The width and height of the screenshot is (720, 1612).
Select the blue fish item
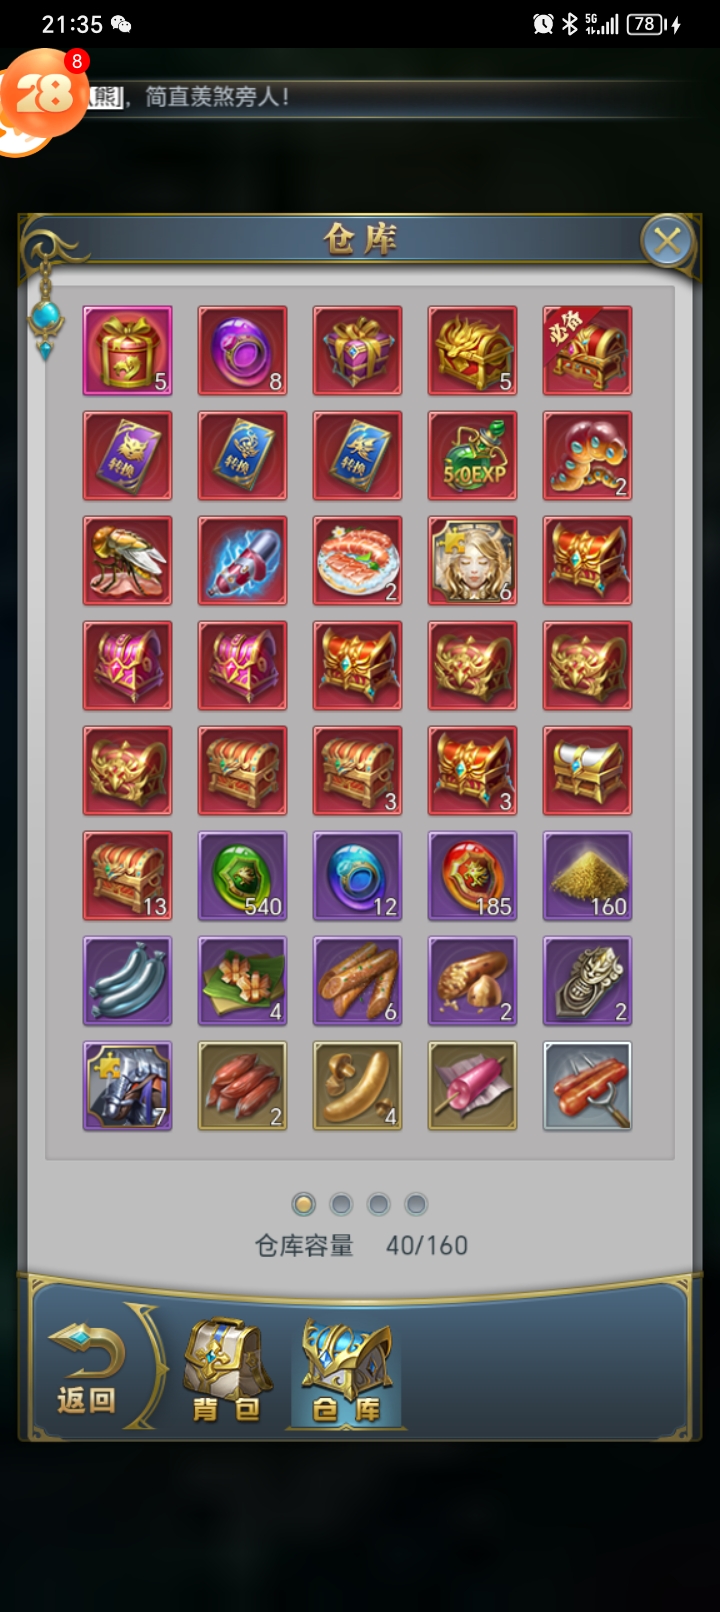[x=127, y=980]
